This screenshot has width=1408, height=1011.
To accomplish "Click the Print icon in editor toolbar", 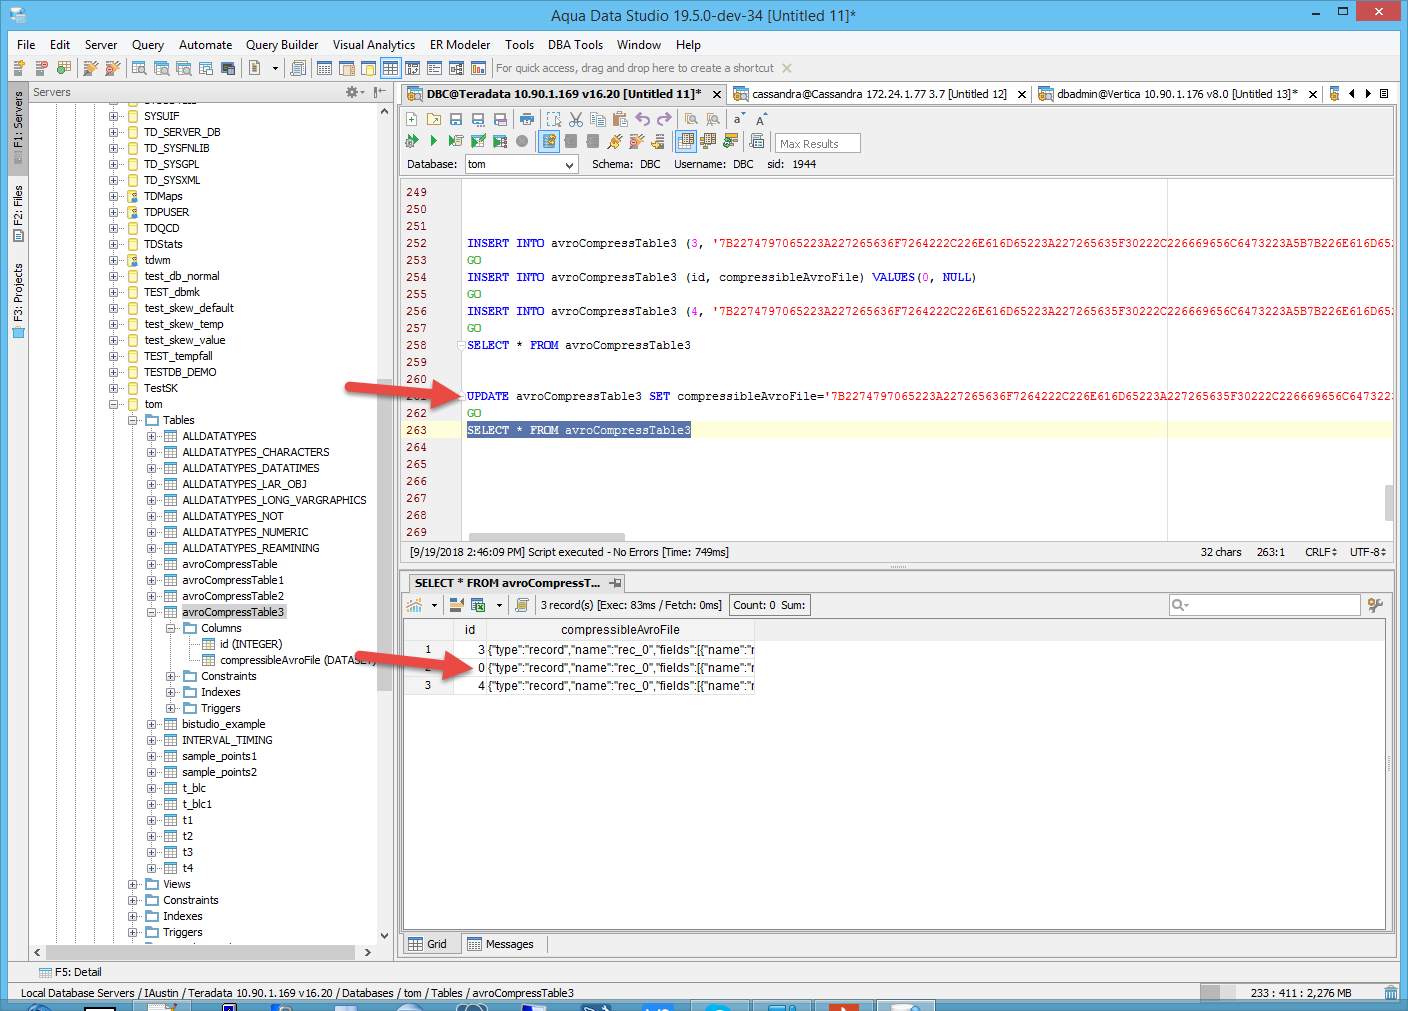I will 527,119.
